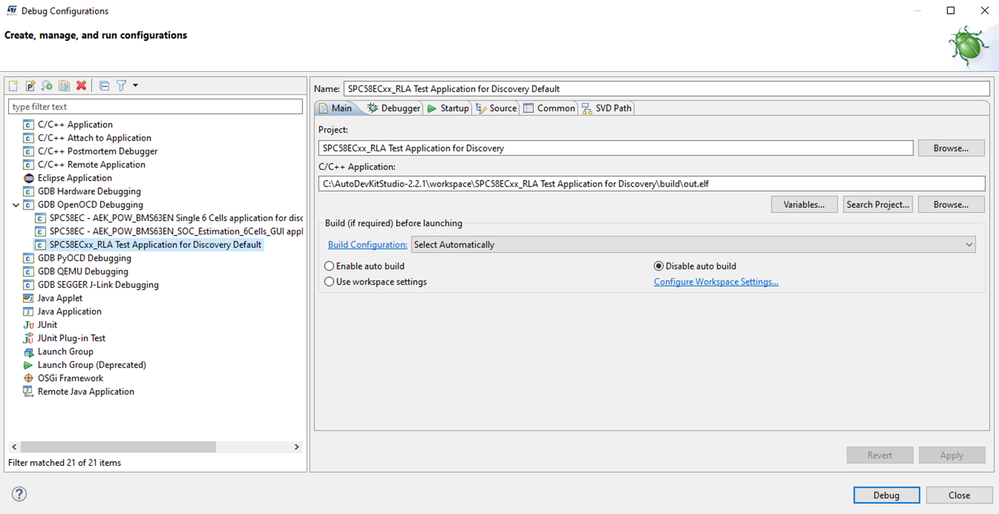Select AEK_POW_BMS63EN Single 6 Cells configuration
999x514 pixels.
[x=176, y=218]
